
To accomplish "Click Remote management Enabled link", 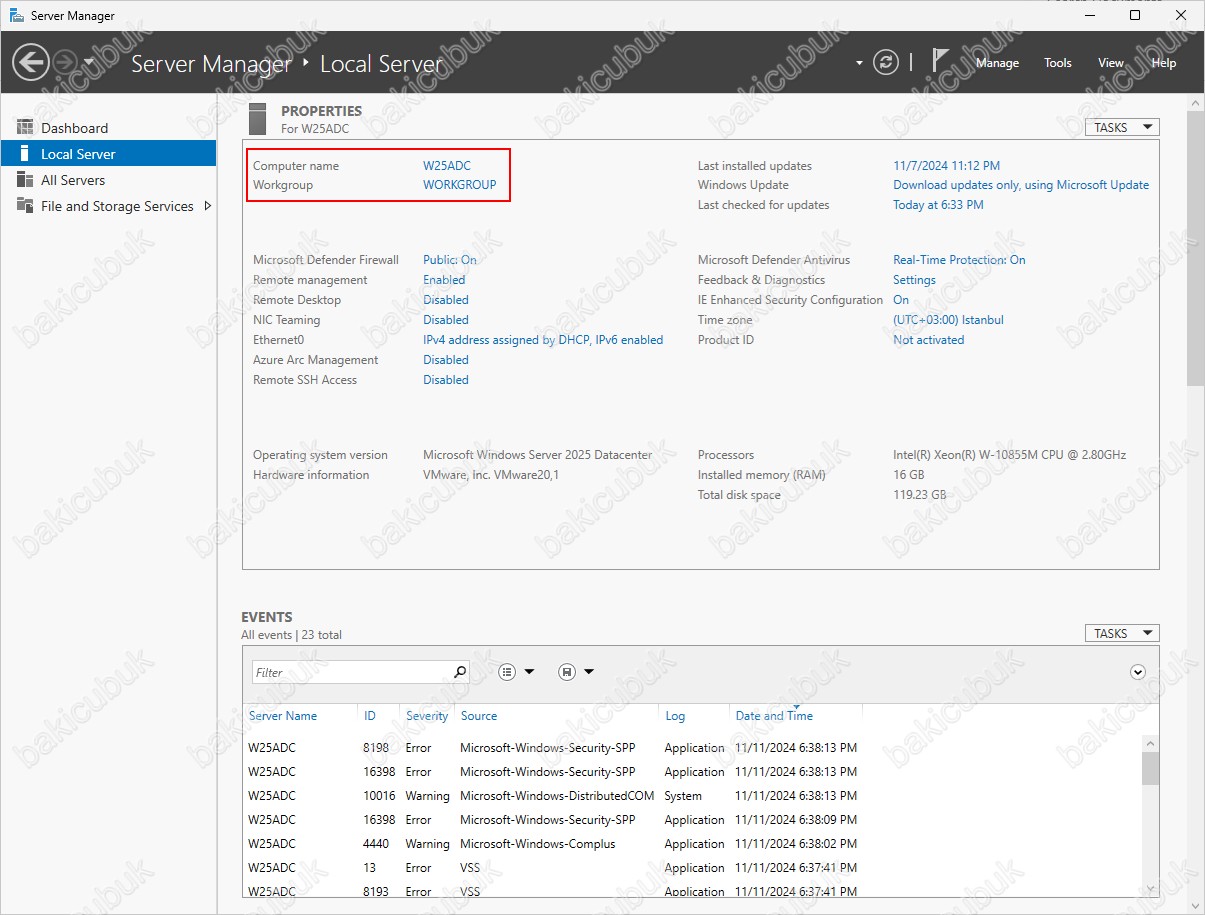I will [x=444, y=280].
